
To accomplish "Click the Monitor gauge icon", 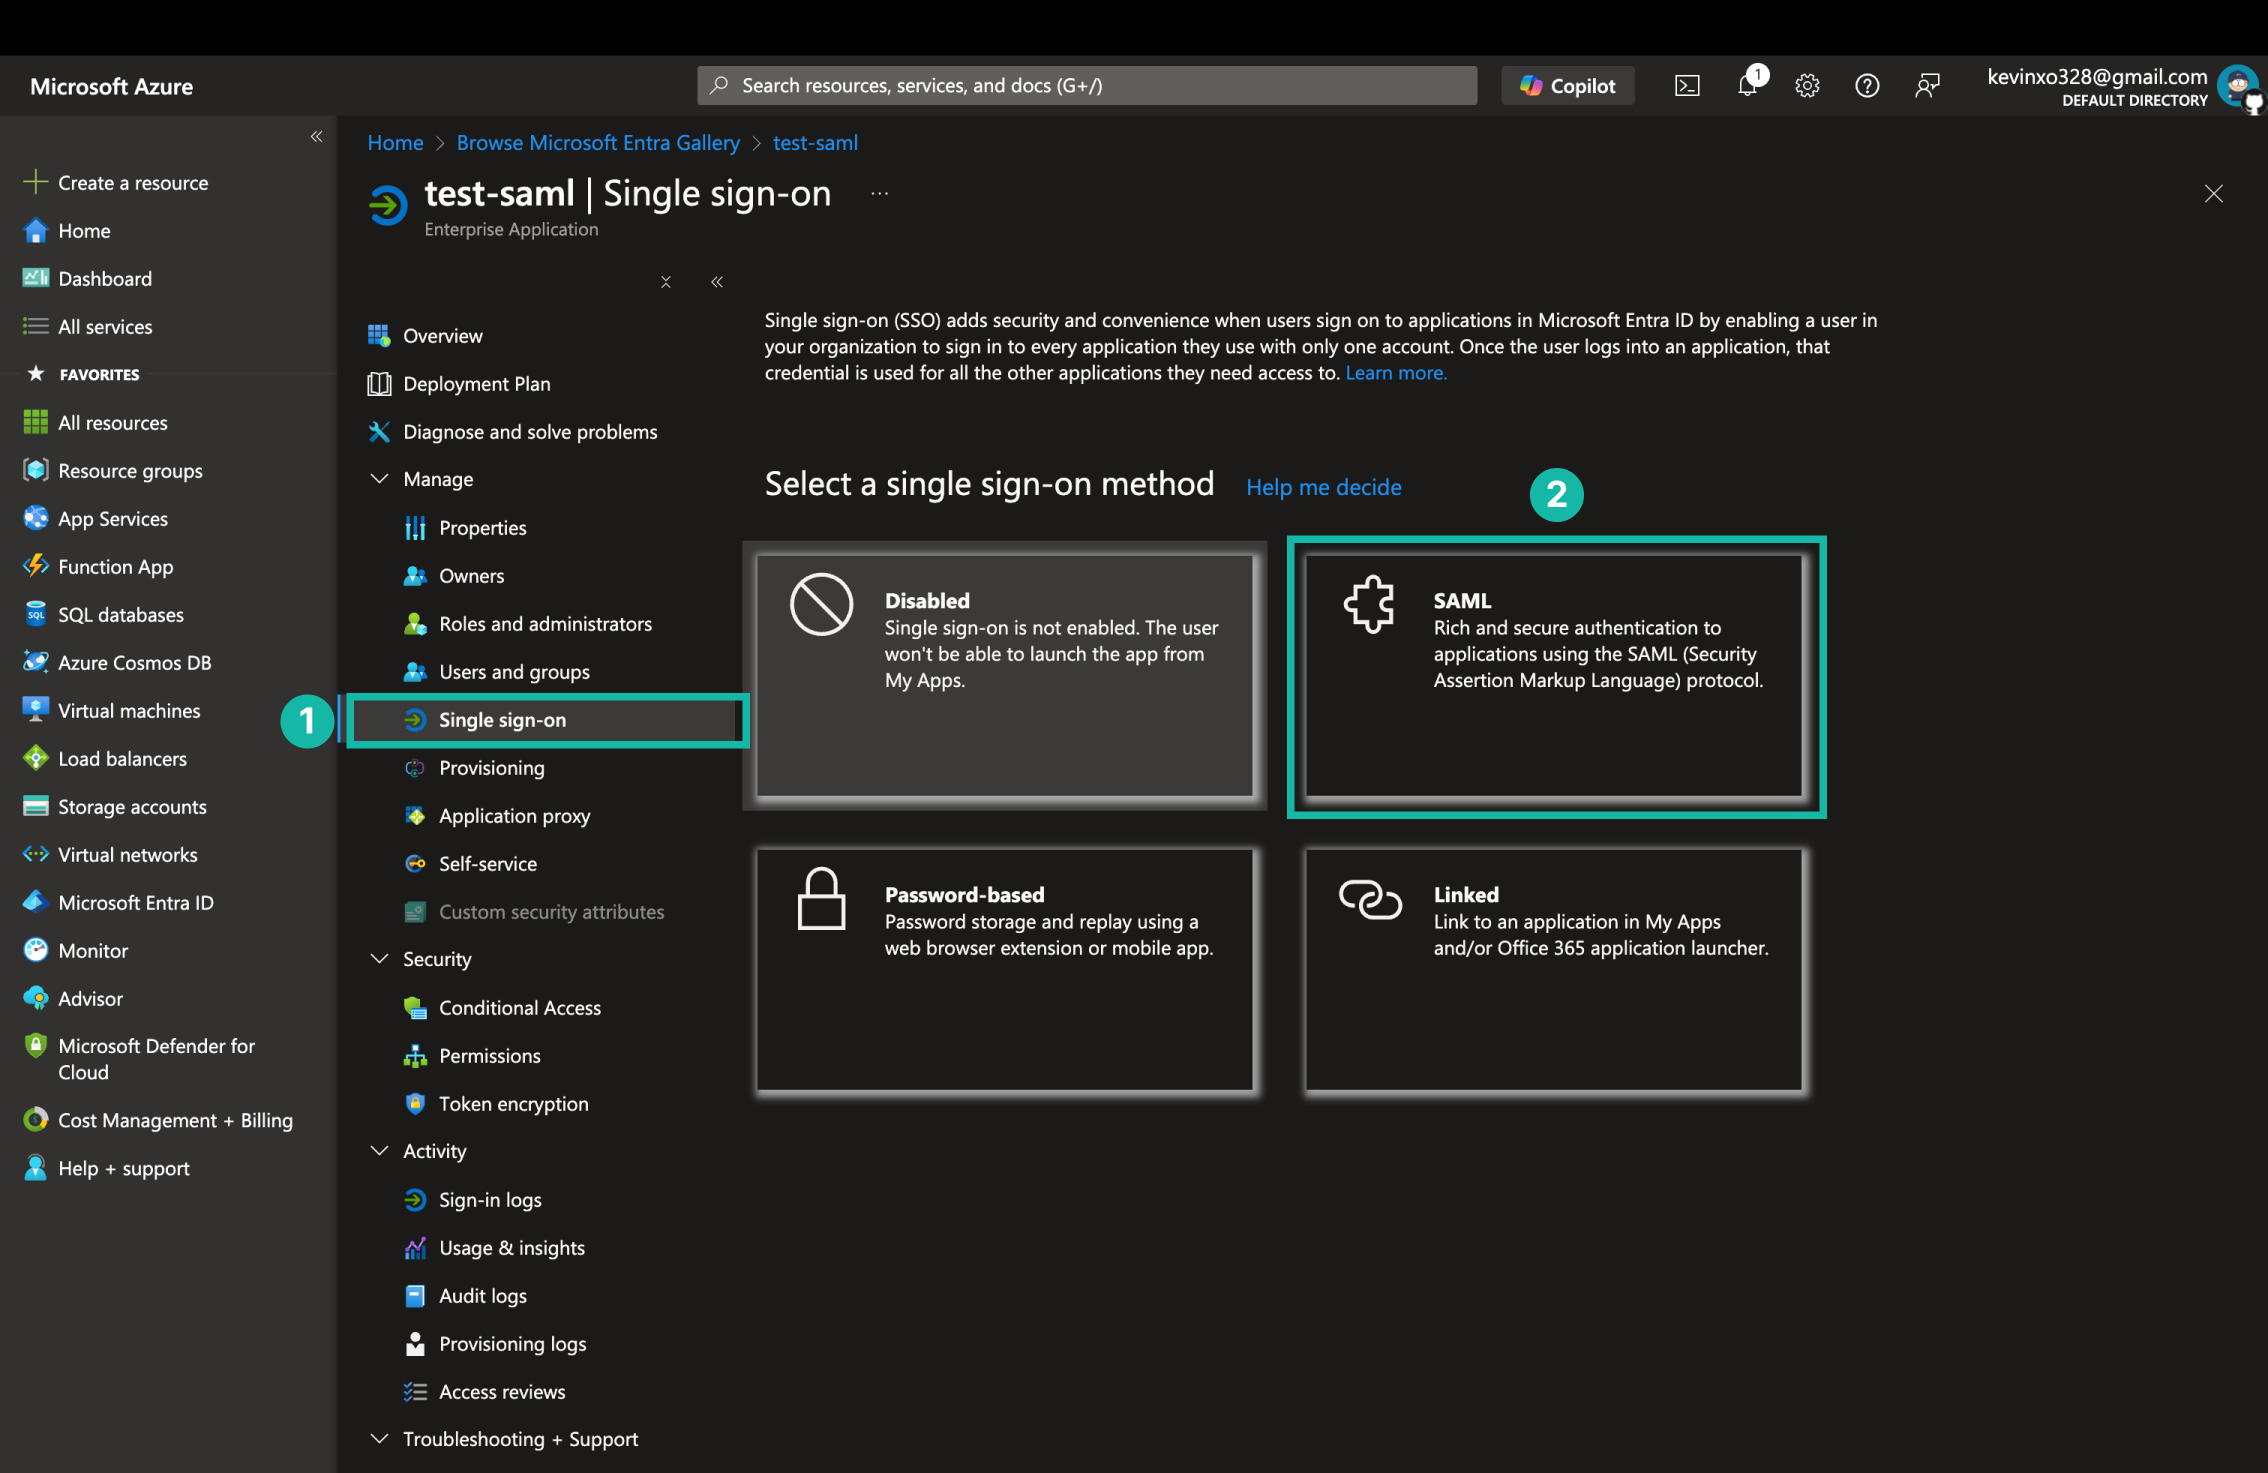I will (36, 950).
